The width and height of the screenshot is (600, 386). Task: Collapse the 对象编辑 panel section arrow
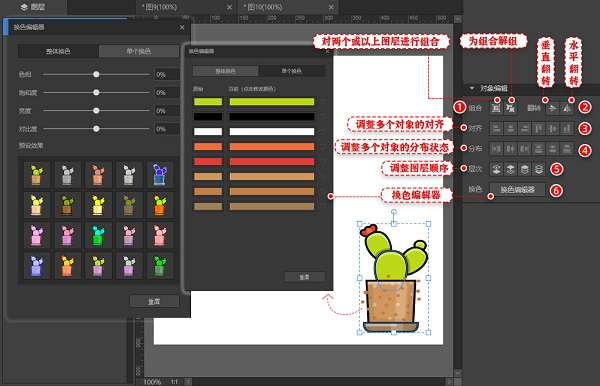click(x=472, y=88)
